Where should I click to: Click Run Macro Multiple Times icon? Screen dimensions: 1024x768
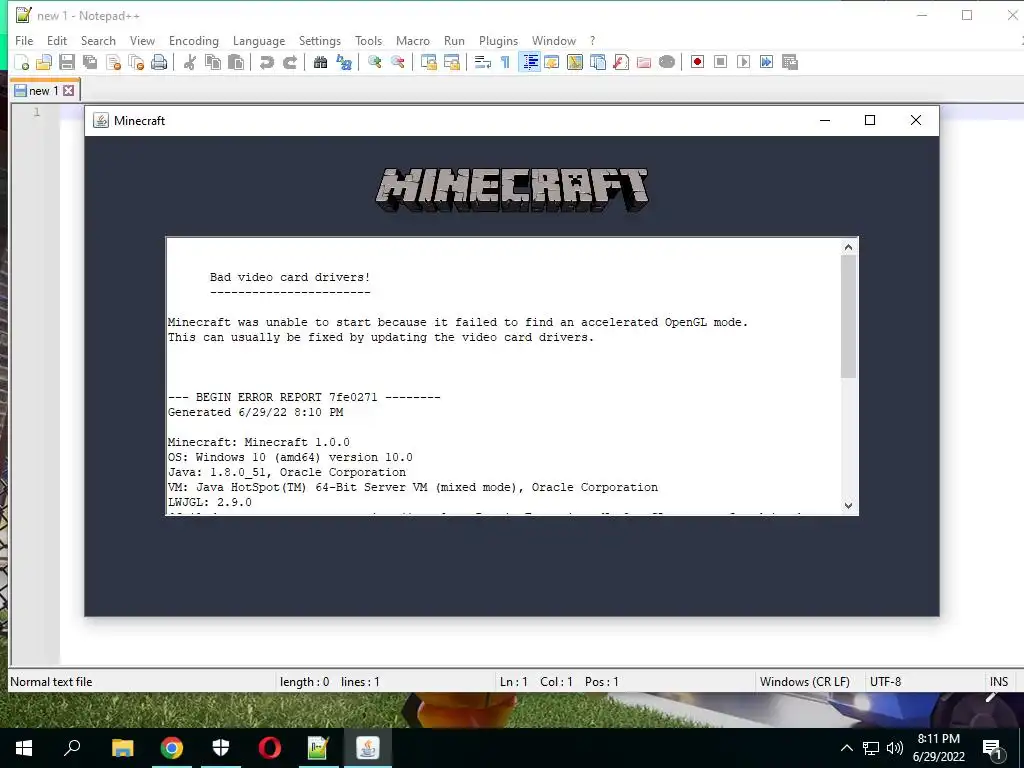point(767,62)
